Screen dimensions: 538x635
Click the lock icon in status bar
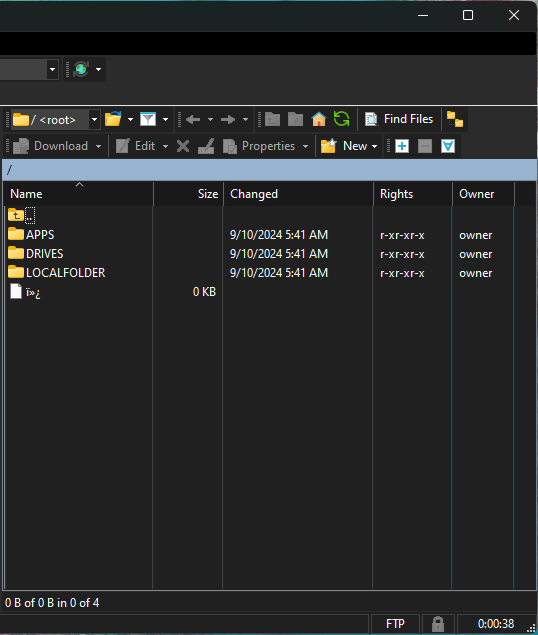438,624
